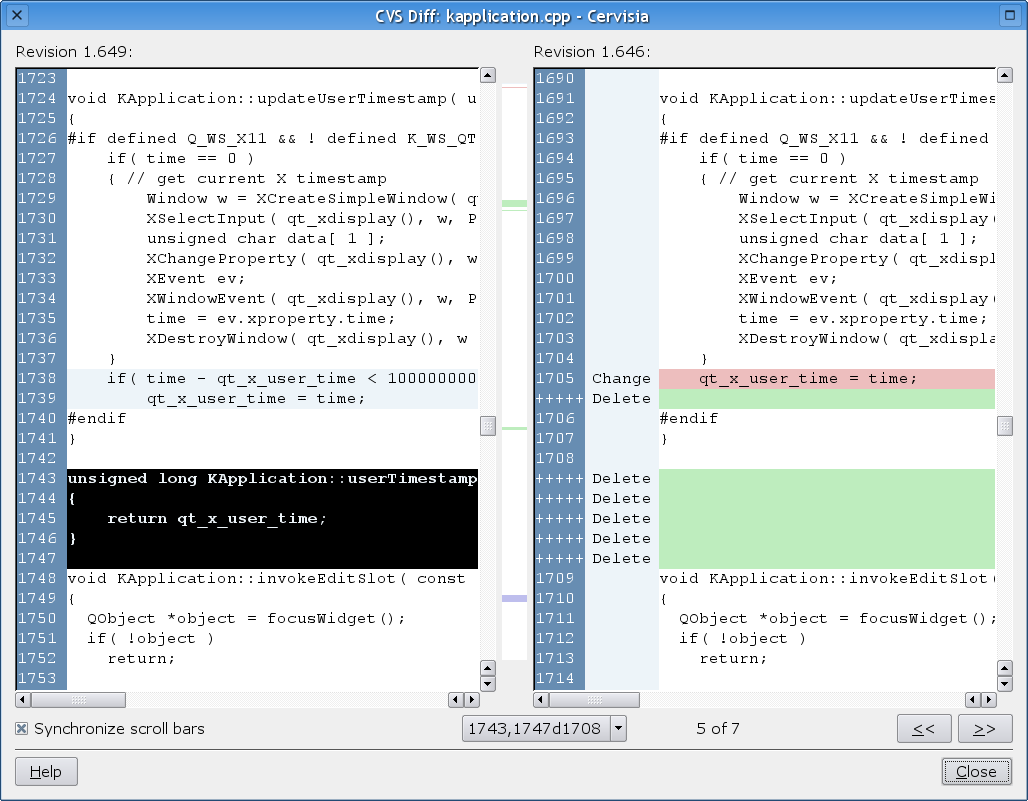Open the Help button
This screenshot has height=801, width=1028.
(x=46, y=771)
